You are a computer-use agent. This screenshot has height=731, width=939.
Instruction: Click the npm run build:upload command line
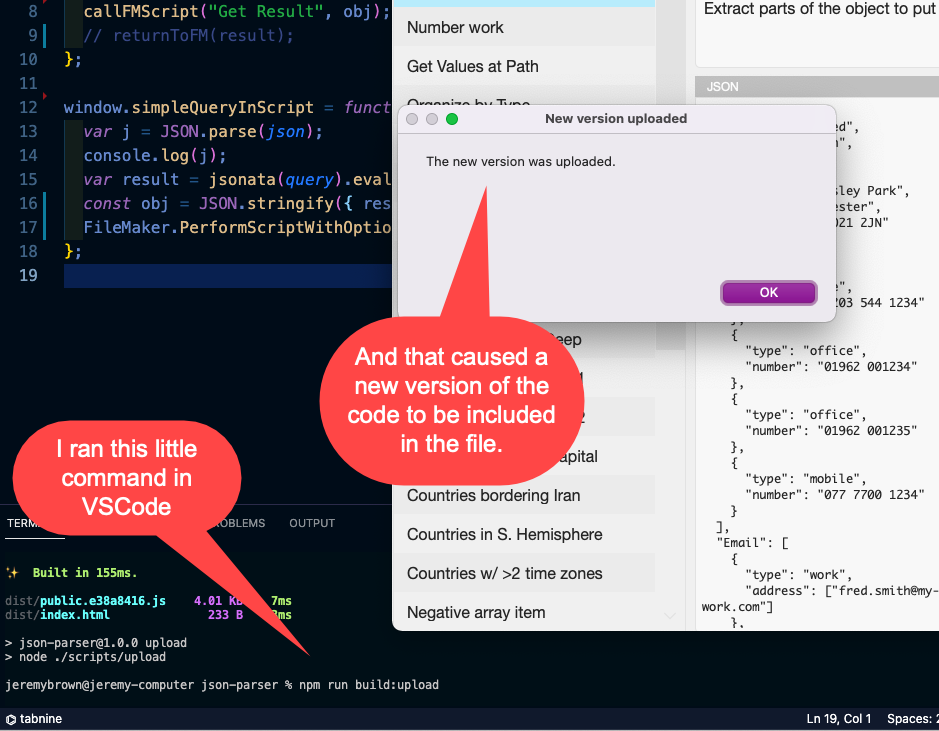click(369, 685)
